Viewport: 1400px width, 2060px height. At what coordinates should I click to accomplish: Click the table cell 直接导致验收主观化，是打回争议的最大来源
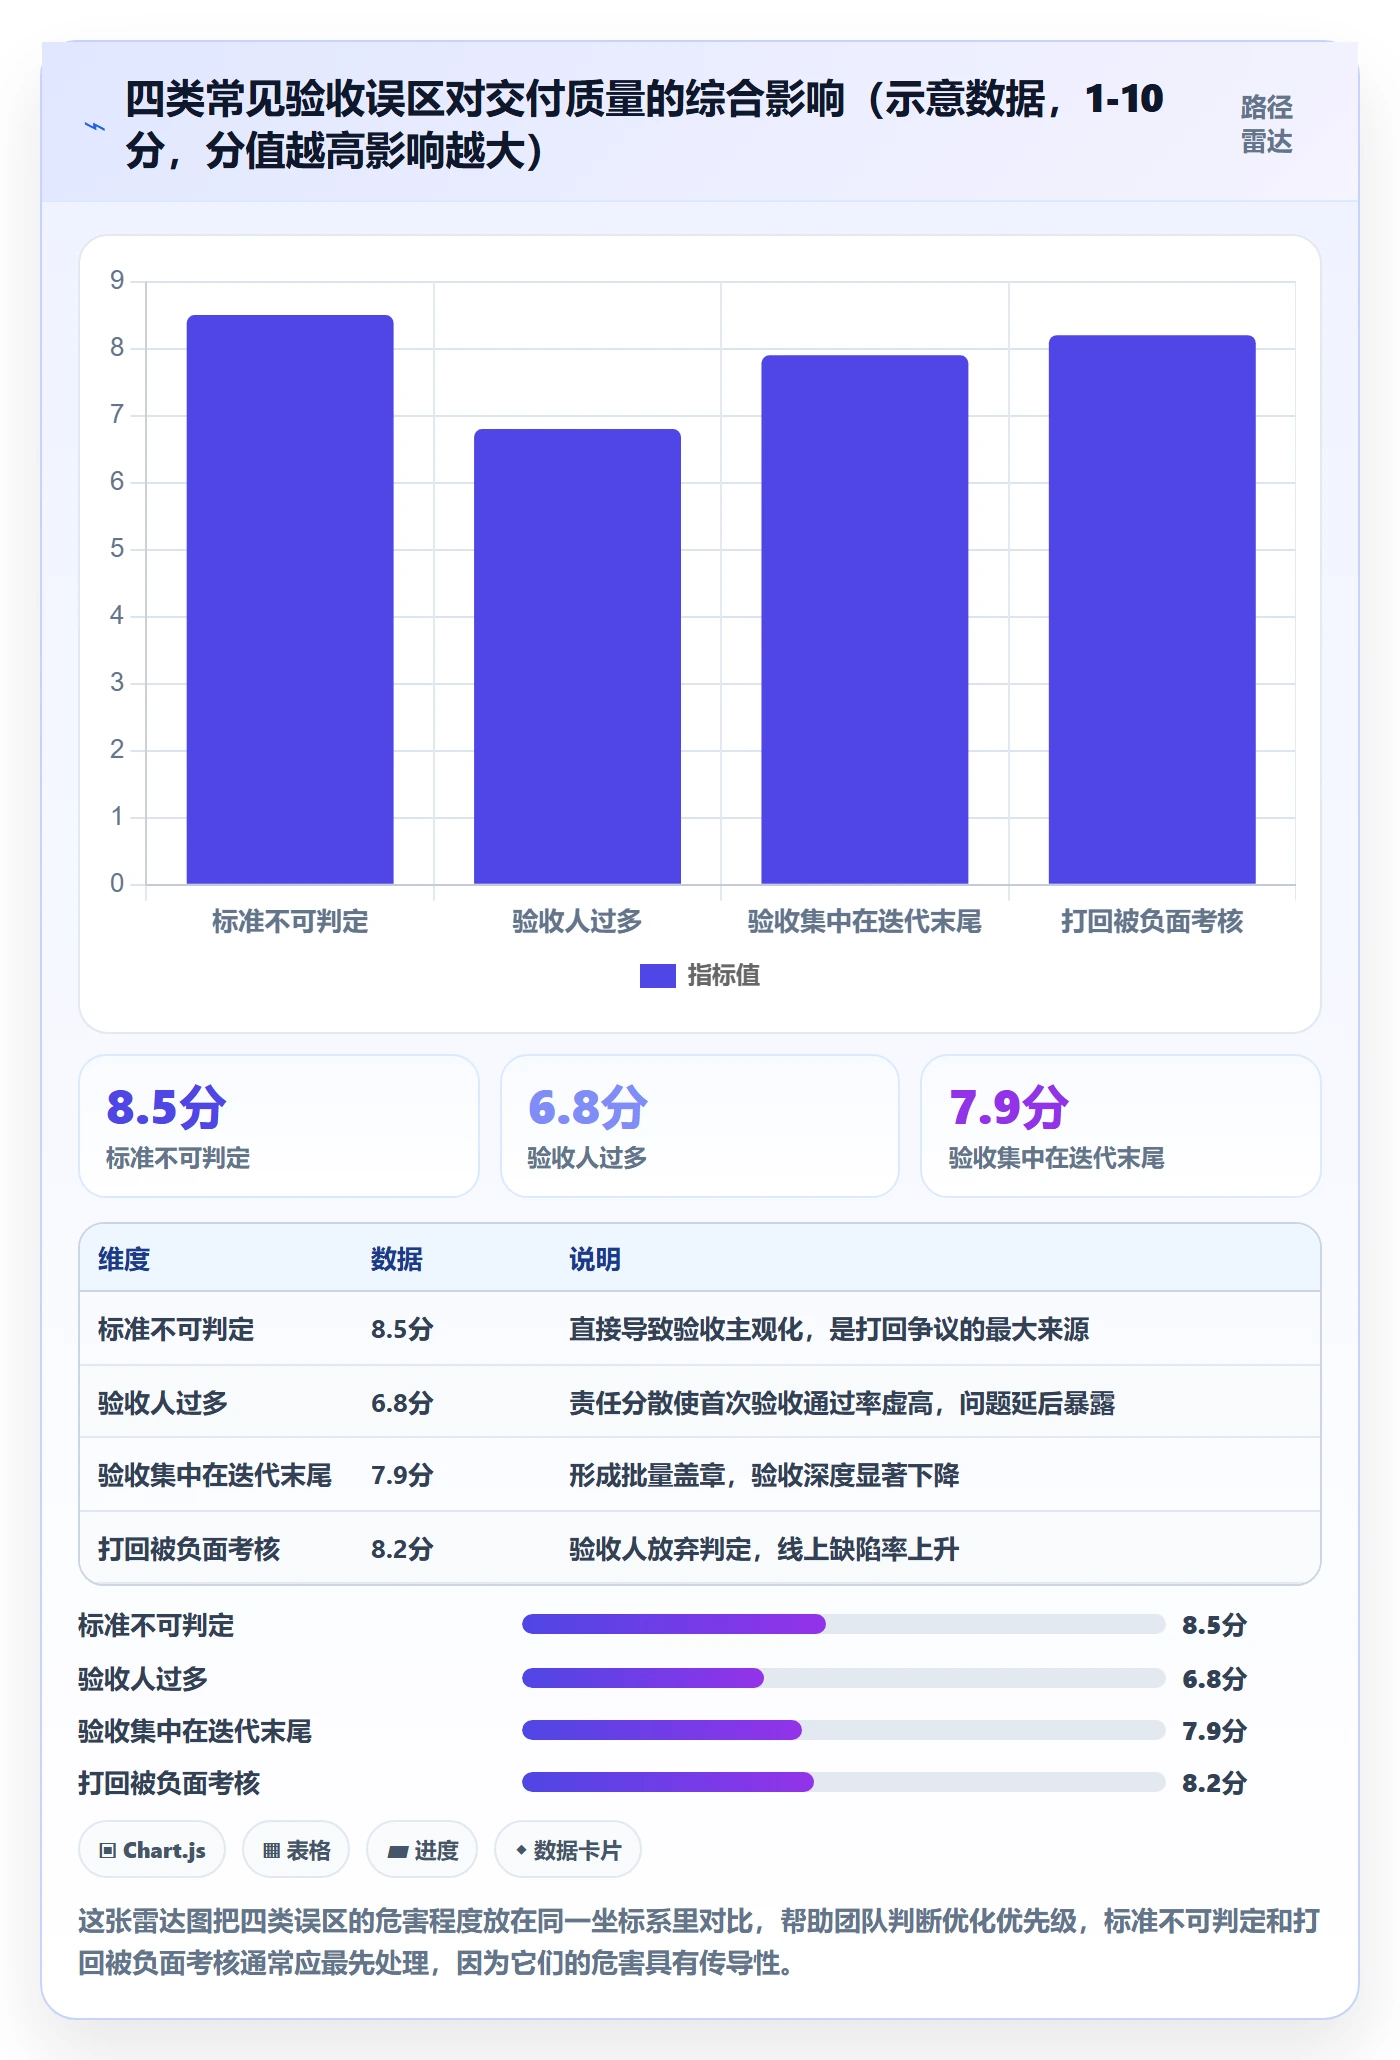click(x=829, y=1329)
